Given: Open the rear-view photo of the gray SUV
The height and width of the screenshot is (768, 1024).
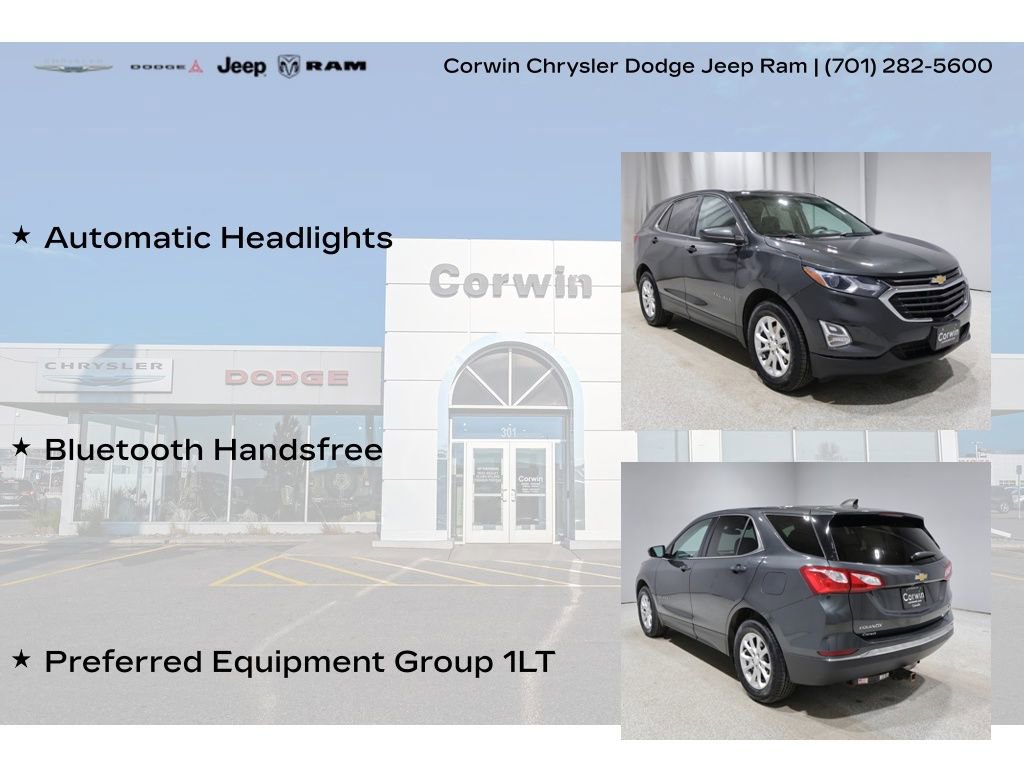Looking at the screenshot, I should 806,601.
